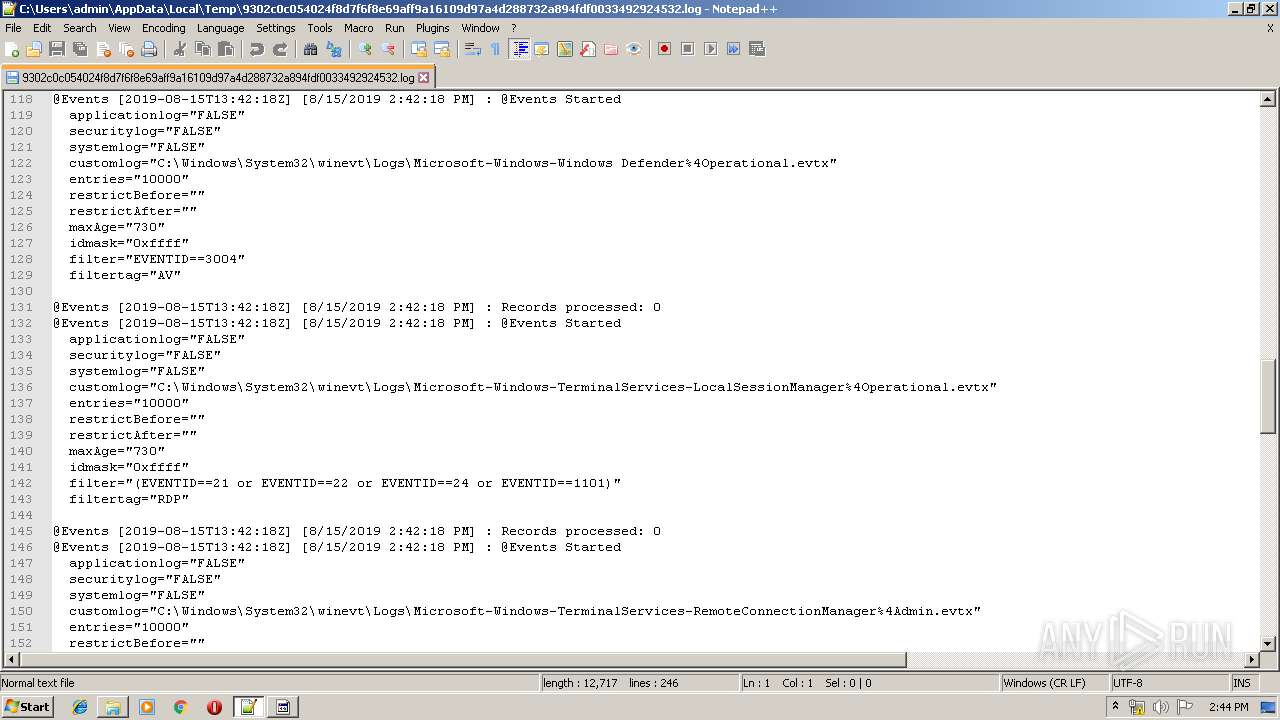1280x720 pixels.
Task: Show hidden system tray icons arrow
Action: tap(1116, 706)
